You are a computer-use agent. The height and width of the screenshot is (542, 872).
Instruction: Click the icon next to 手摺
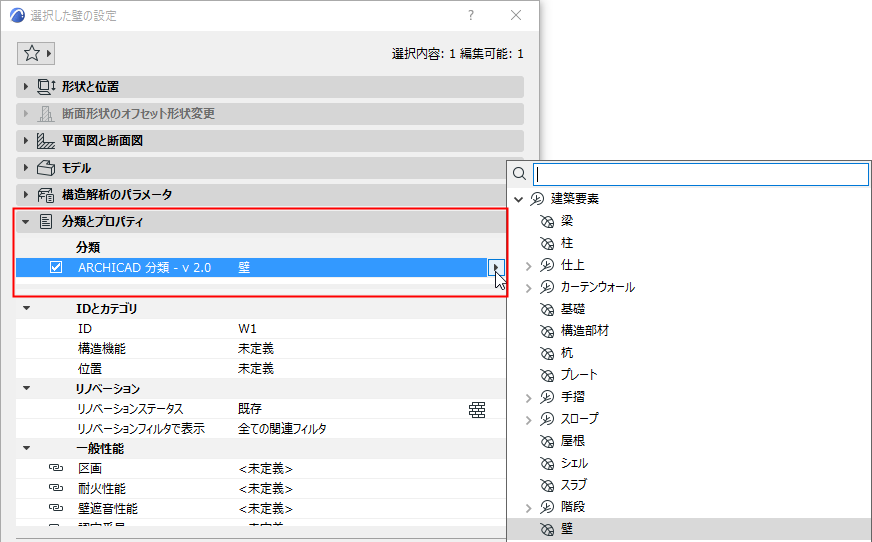pyautogui.click(x=547, y=397)
